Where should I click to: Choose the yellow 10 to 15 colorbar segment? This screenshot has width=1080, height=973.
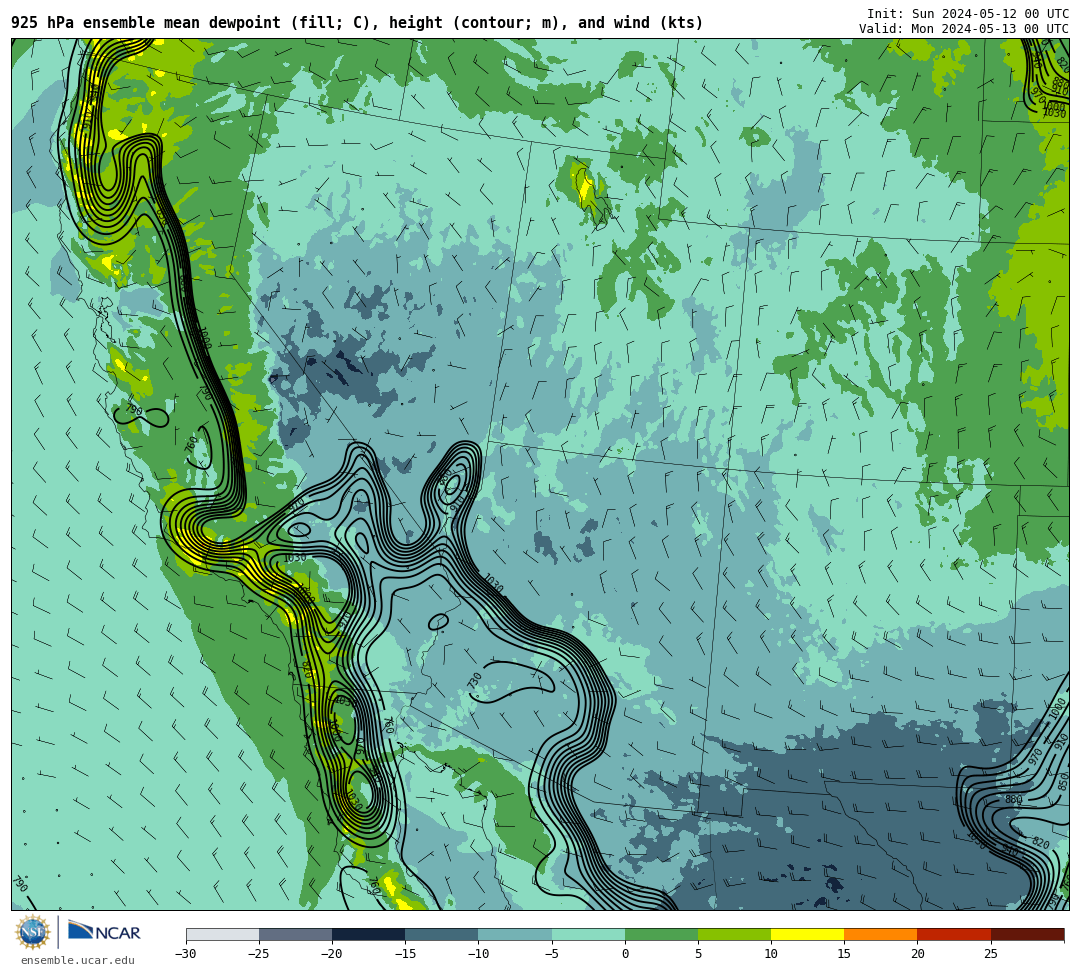808,934
